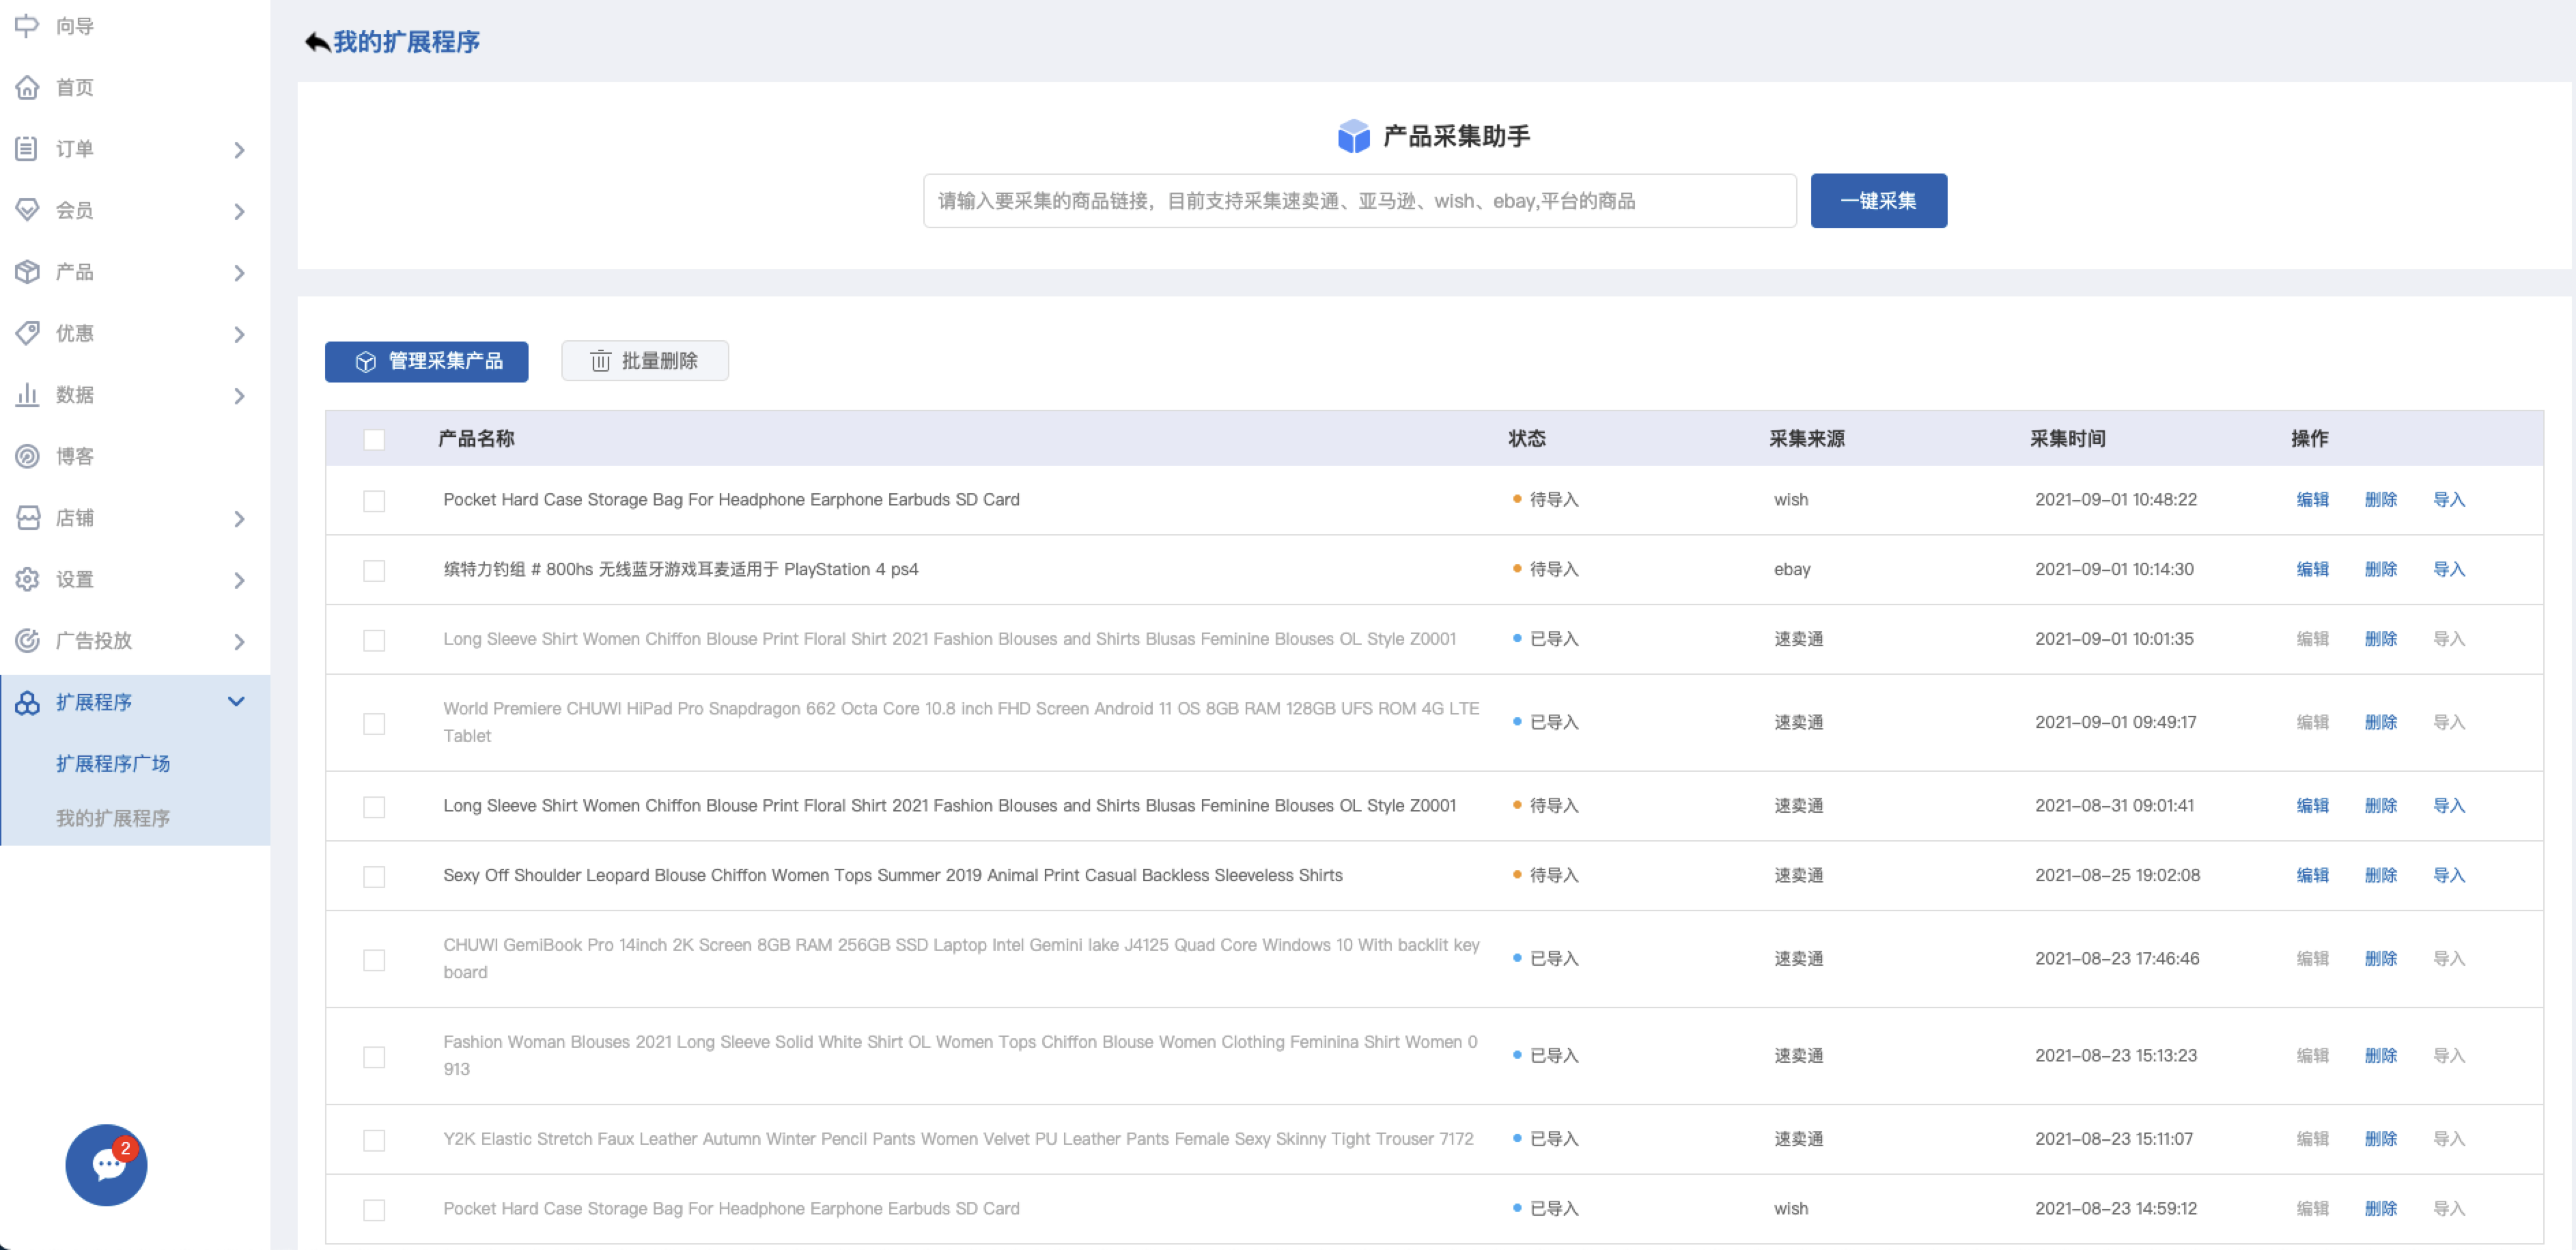Open the 向导 menu item

[x=75, y=26]
